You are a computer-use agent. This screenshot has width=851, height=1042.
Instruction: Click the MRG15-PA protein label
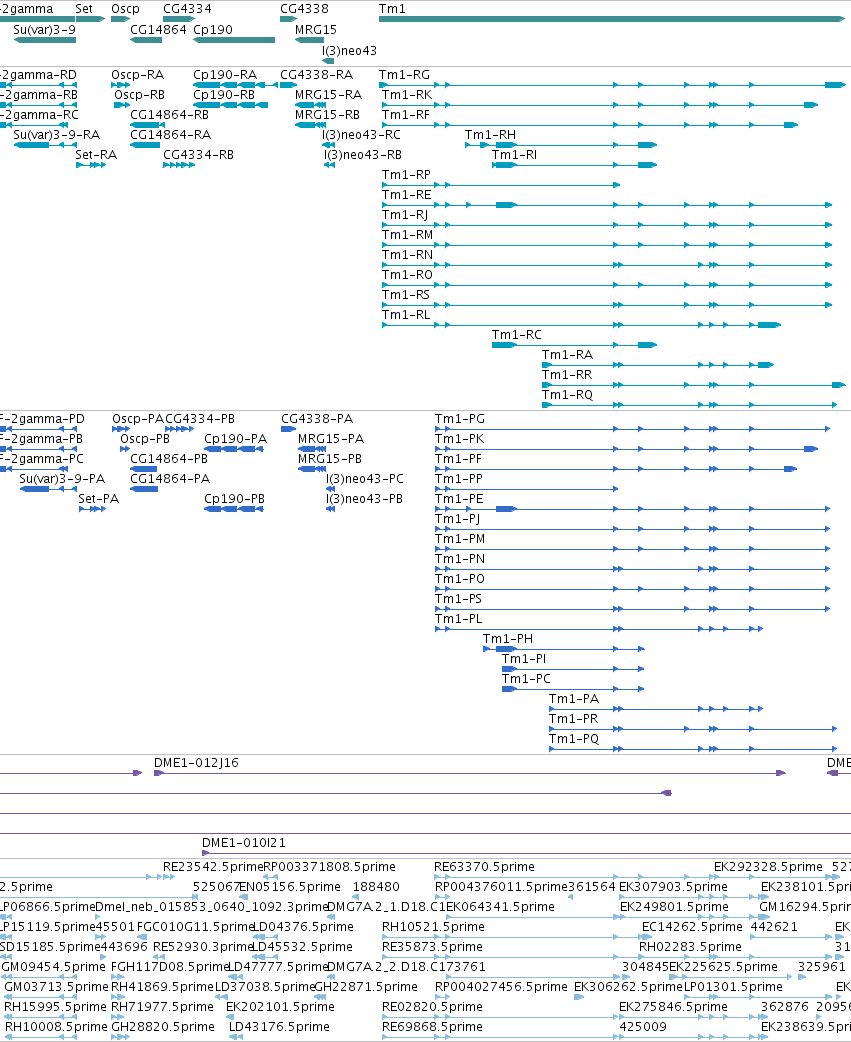pyautogui.click(x=331, y=439)
